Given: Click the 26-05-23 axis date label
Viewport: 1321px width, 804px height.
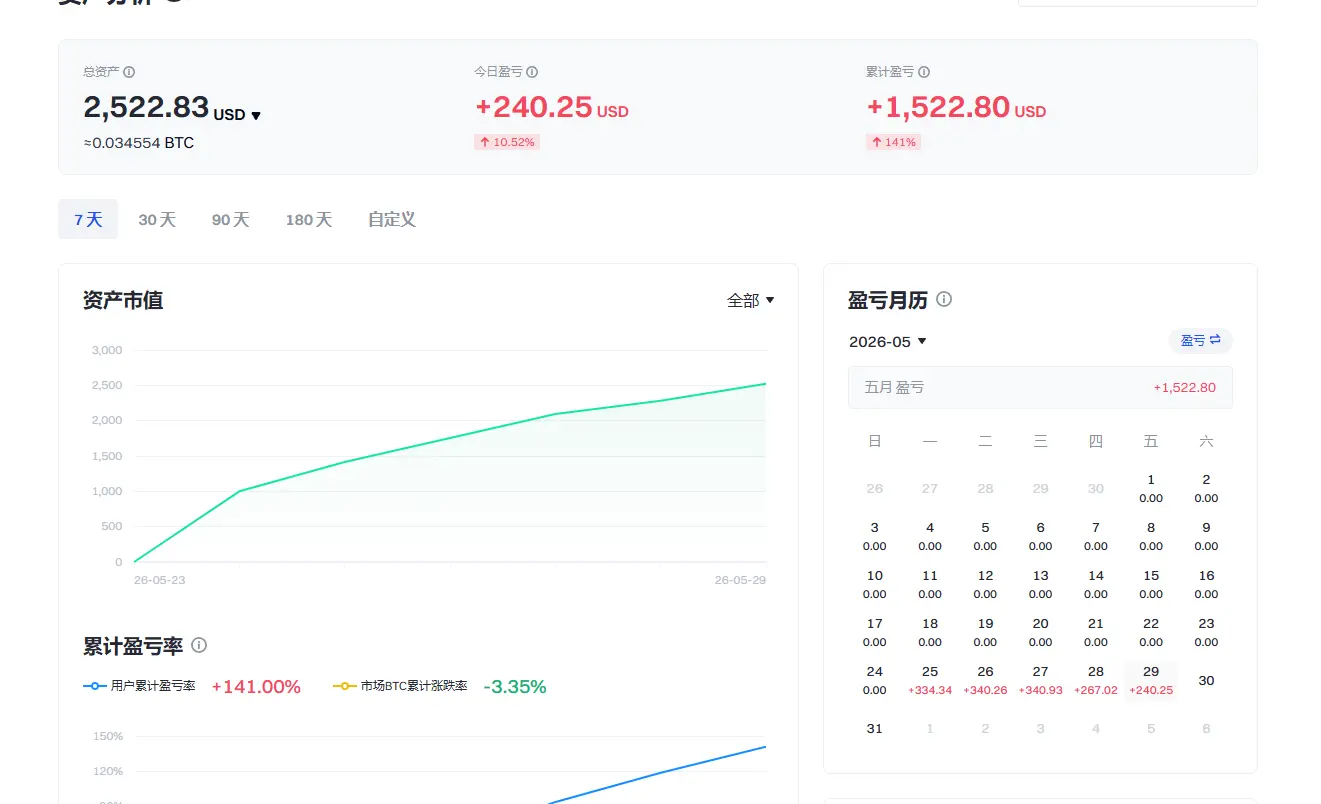Looking at the screenshot, I should coord(160,580).
